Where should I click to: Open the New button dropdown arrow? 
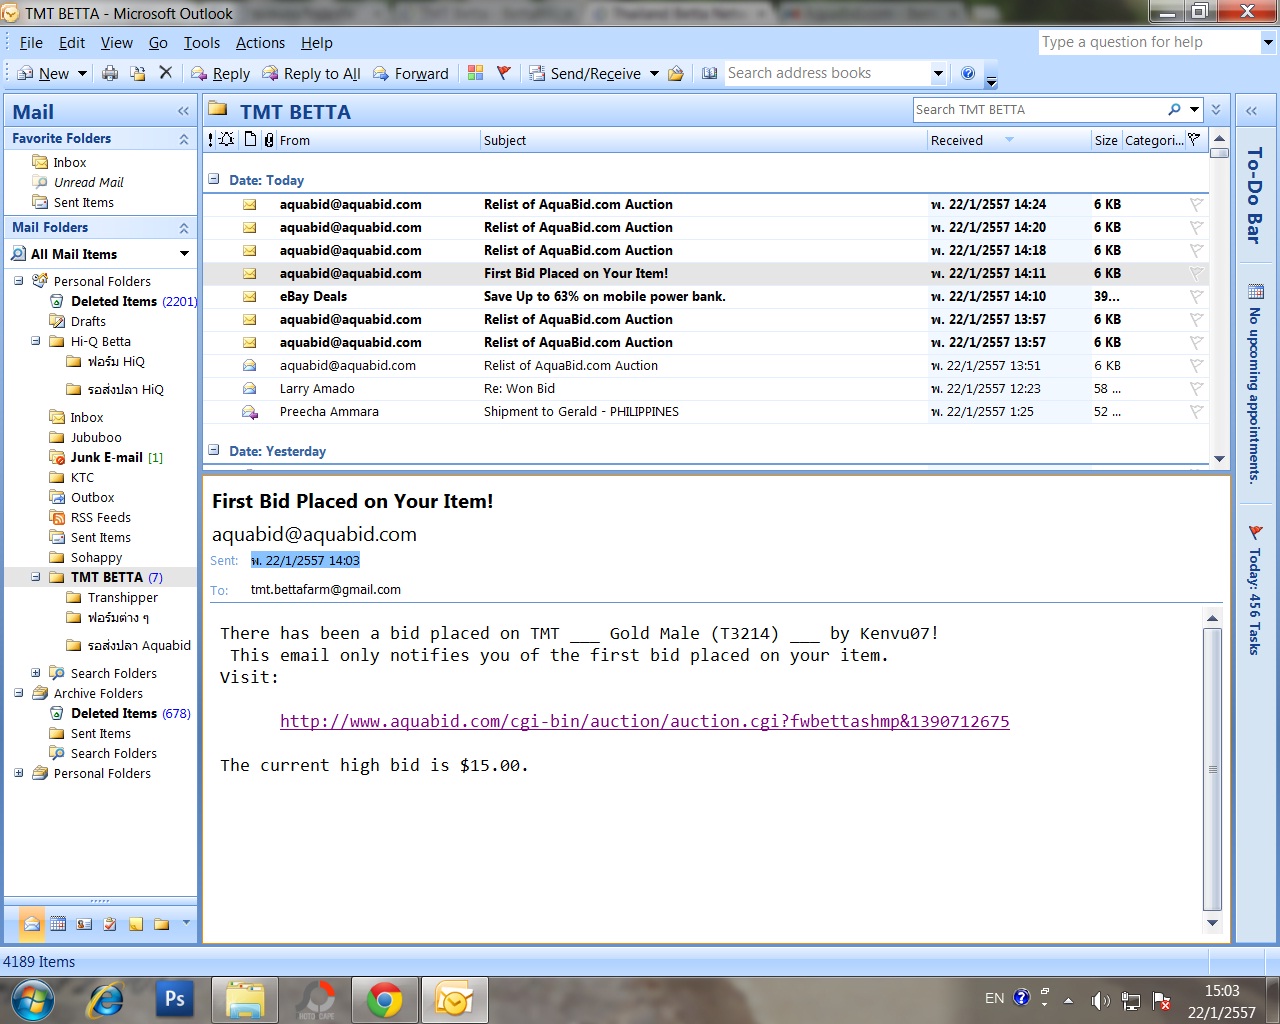(x=82, y=73)
